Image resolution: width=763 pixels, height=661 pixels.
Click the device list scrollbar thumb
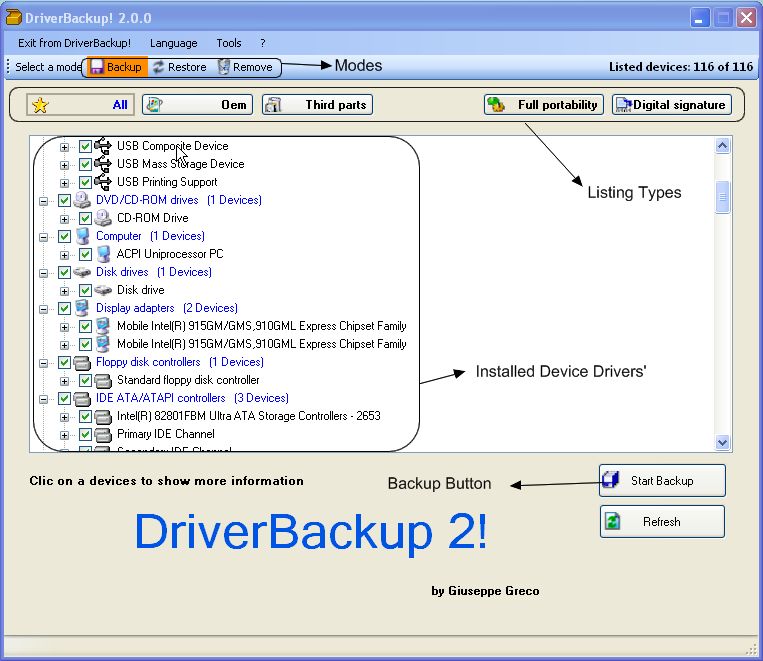tap(723, 197)
